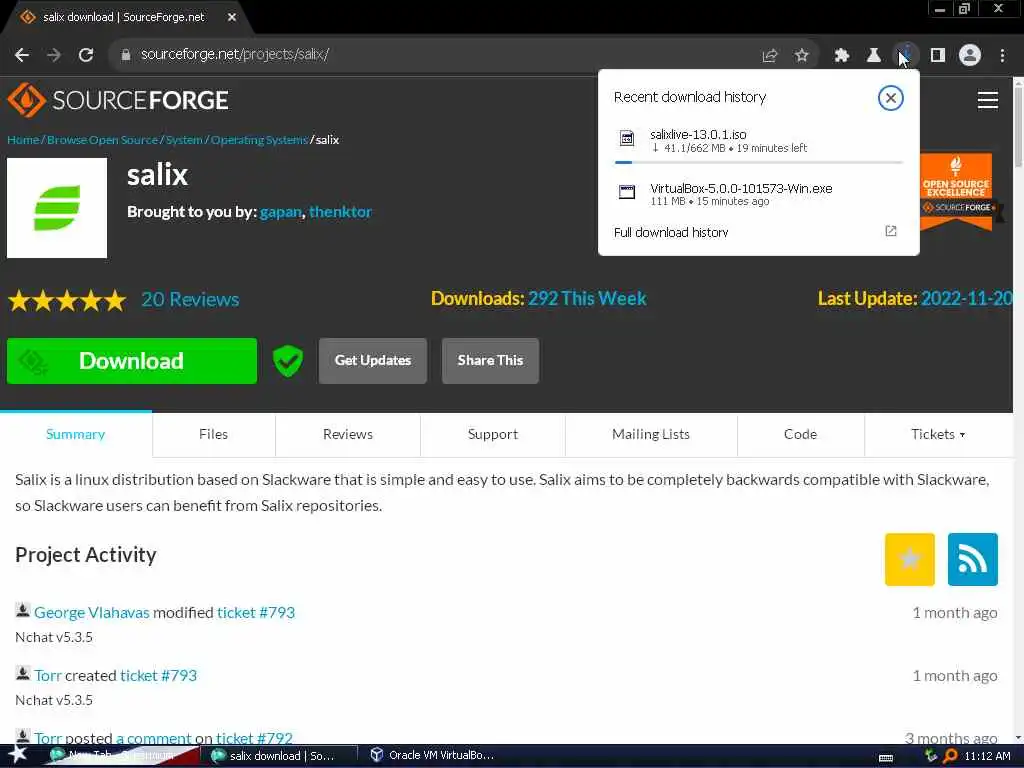Expand the Tickets dropdown tab

938,434
